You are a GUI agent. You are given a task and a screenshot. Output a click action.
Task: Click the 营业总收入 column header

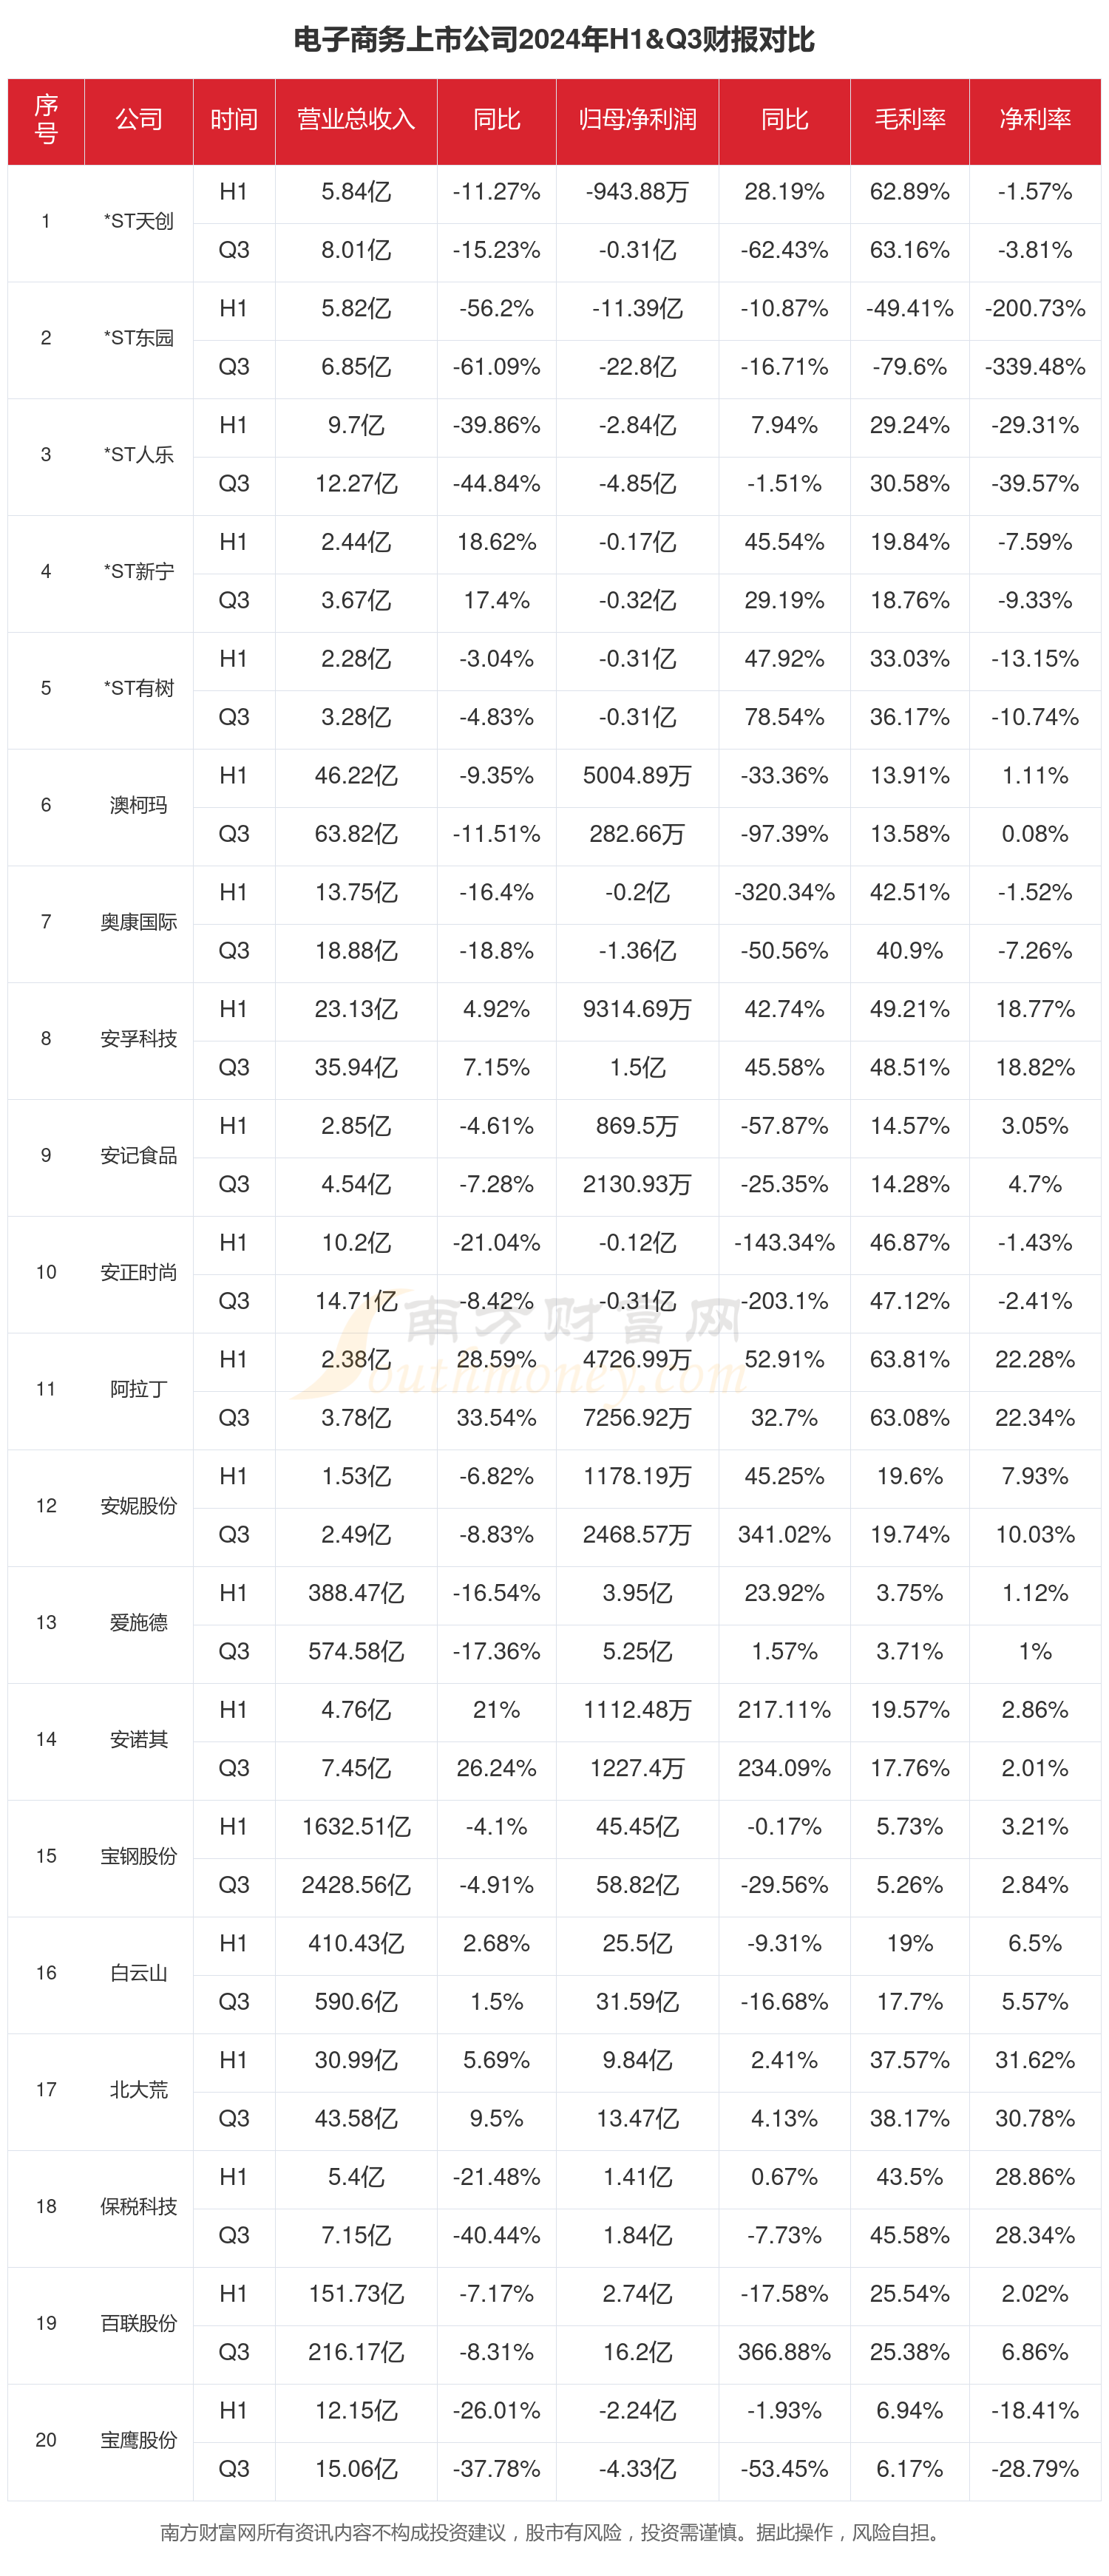[x=355, y=120]
